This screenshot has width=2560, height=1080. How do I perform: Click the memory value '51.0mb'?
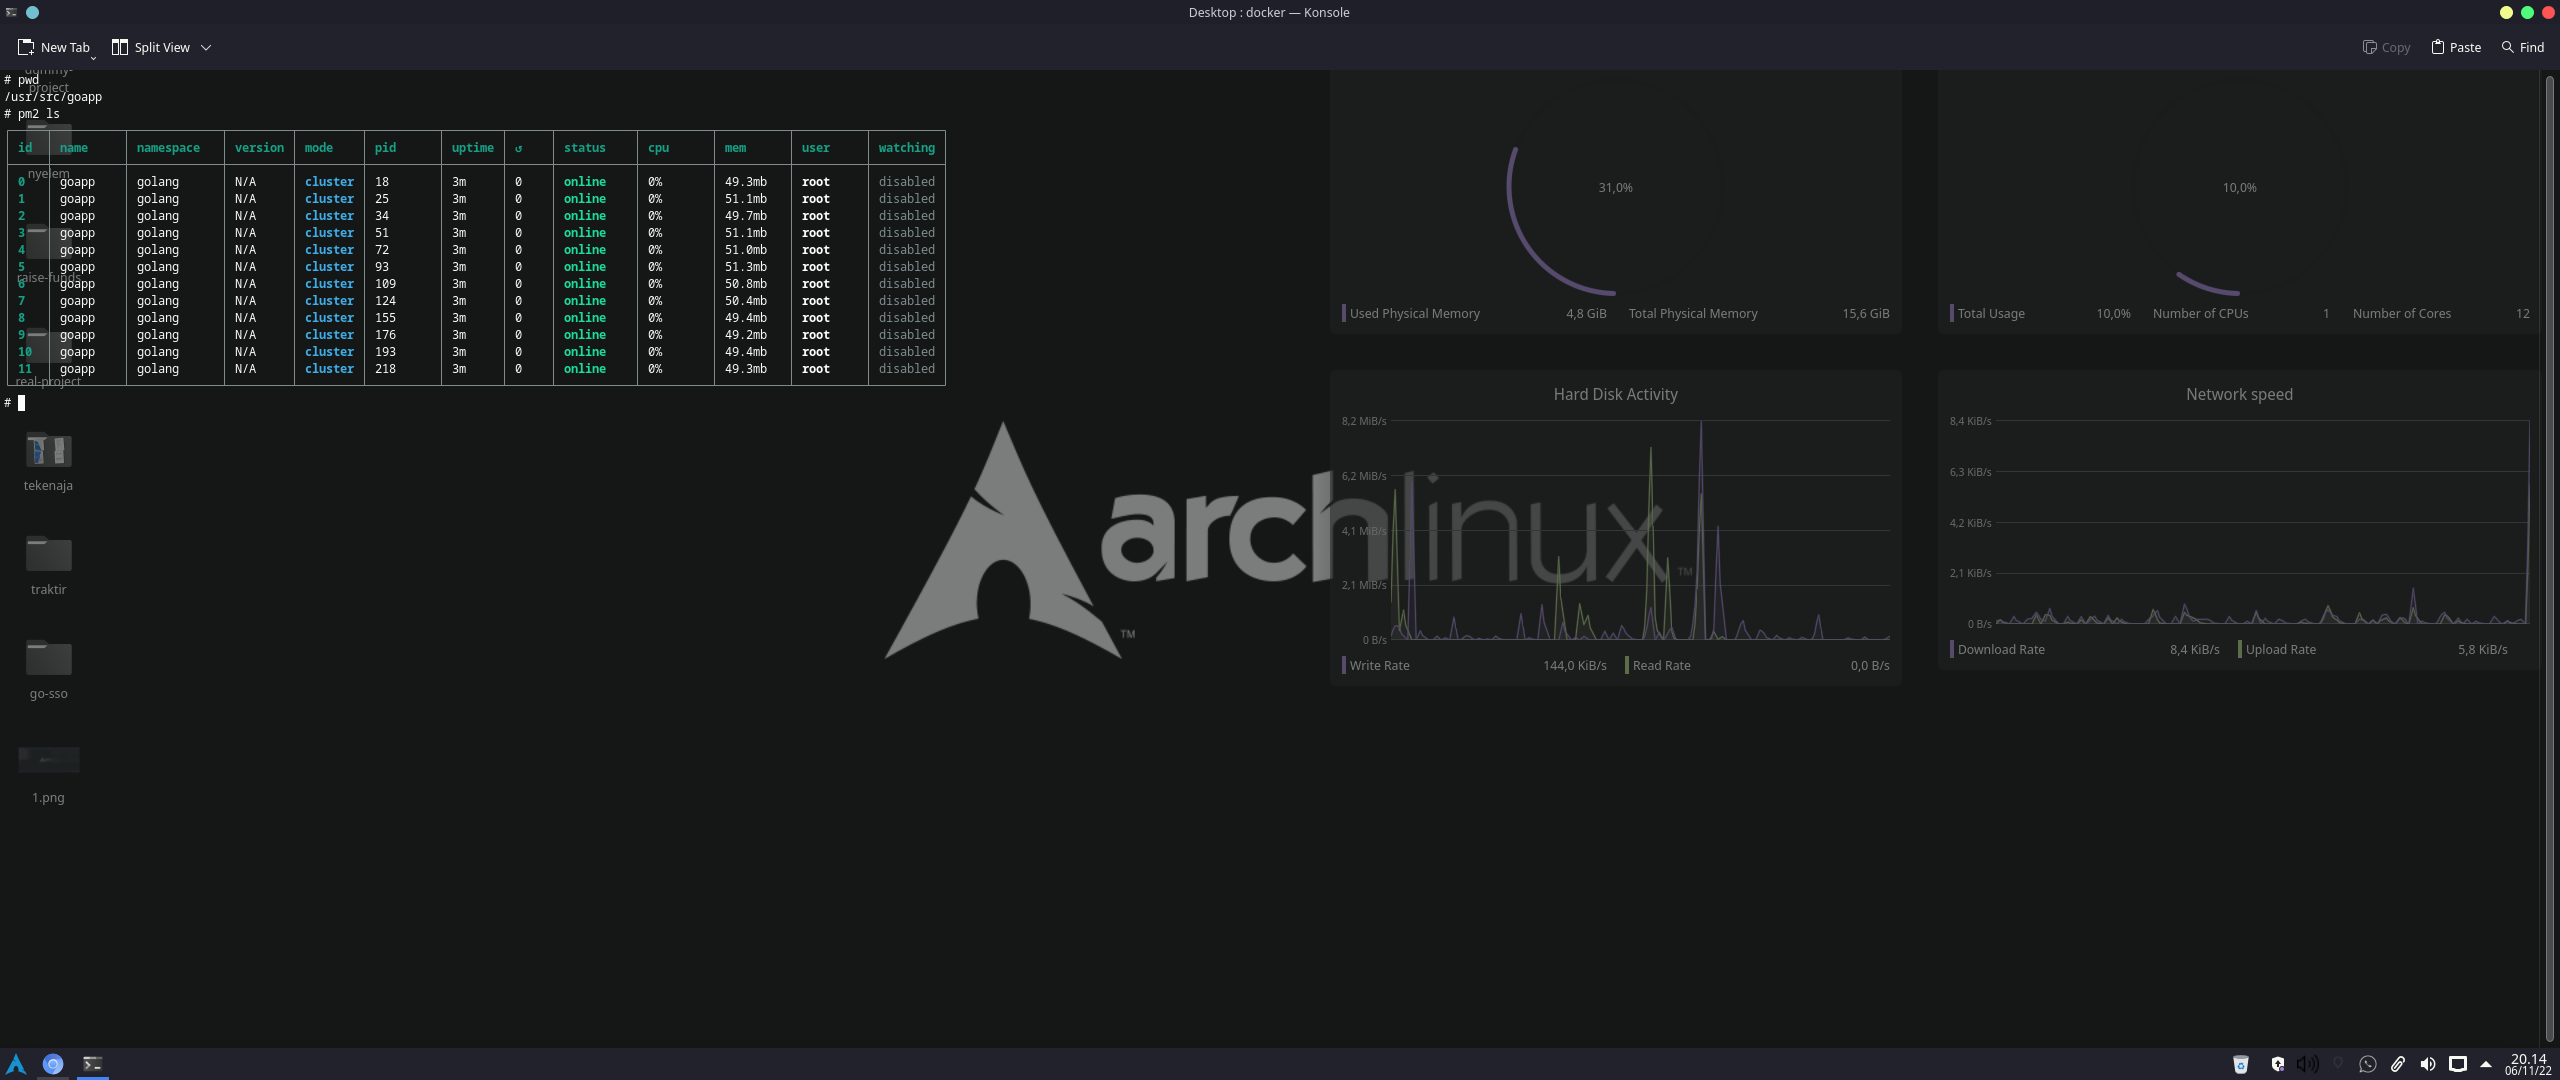[746, 250]
